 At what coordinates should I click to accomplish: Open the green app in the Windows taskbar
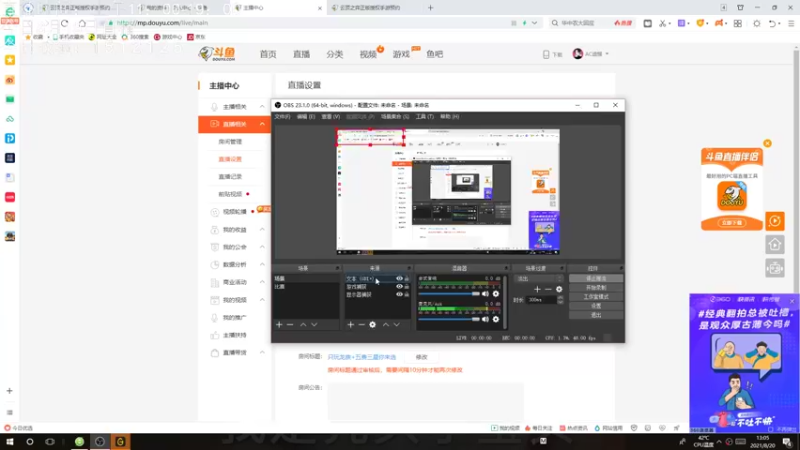[80, 442]
